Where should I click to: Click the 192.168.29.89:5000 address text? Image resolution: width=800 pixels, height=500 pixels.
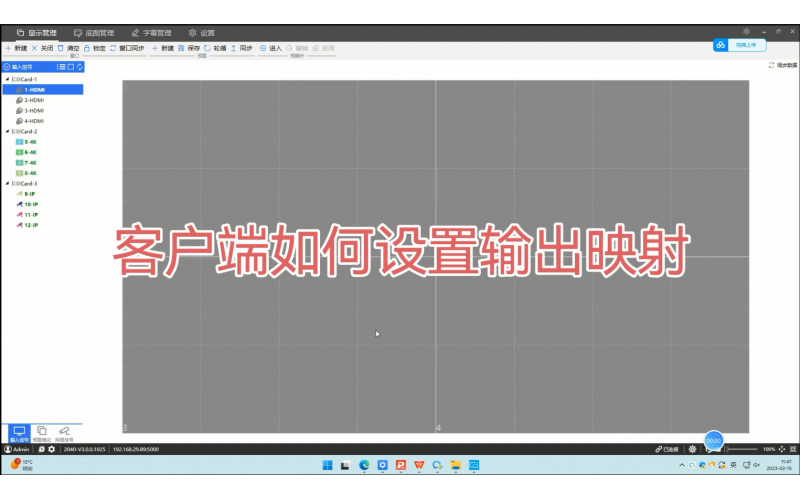click(136, 449)
